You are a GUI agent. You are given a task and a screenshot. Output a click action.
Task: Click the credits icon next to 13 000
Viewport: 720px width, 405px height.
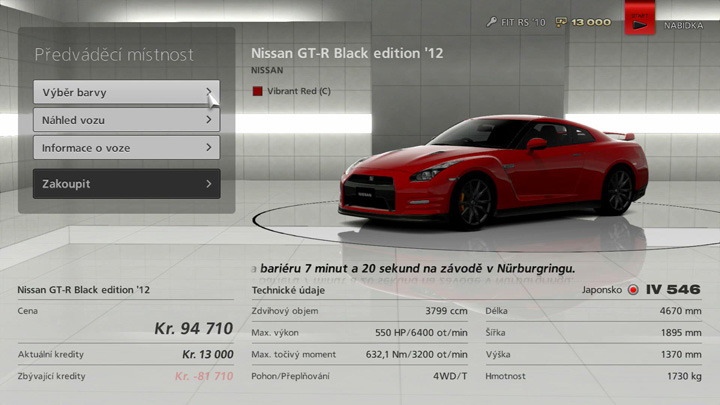(562, 21)
